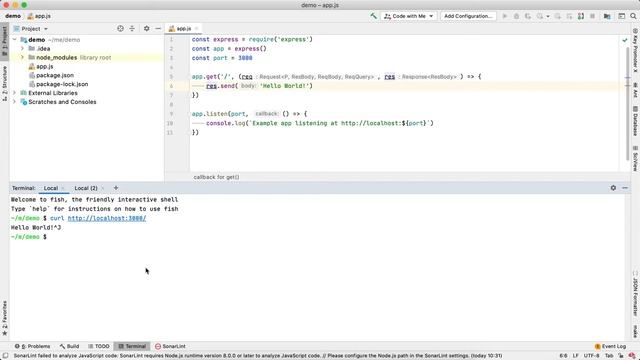Click the lock read-only icon in status bar
Image resolution: width=640 pixels, height=360 pixels.
click(621, 356)
